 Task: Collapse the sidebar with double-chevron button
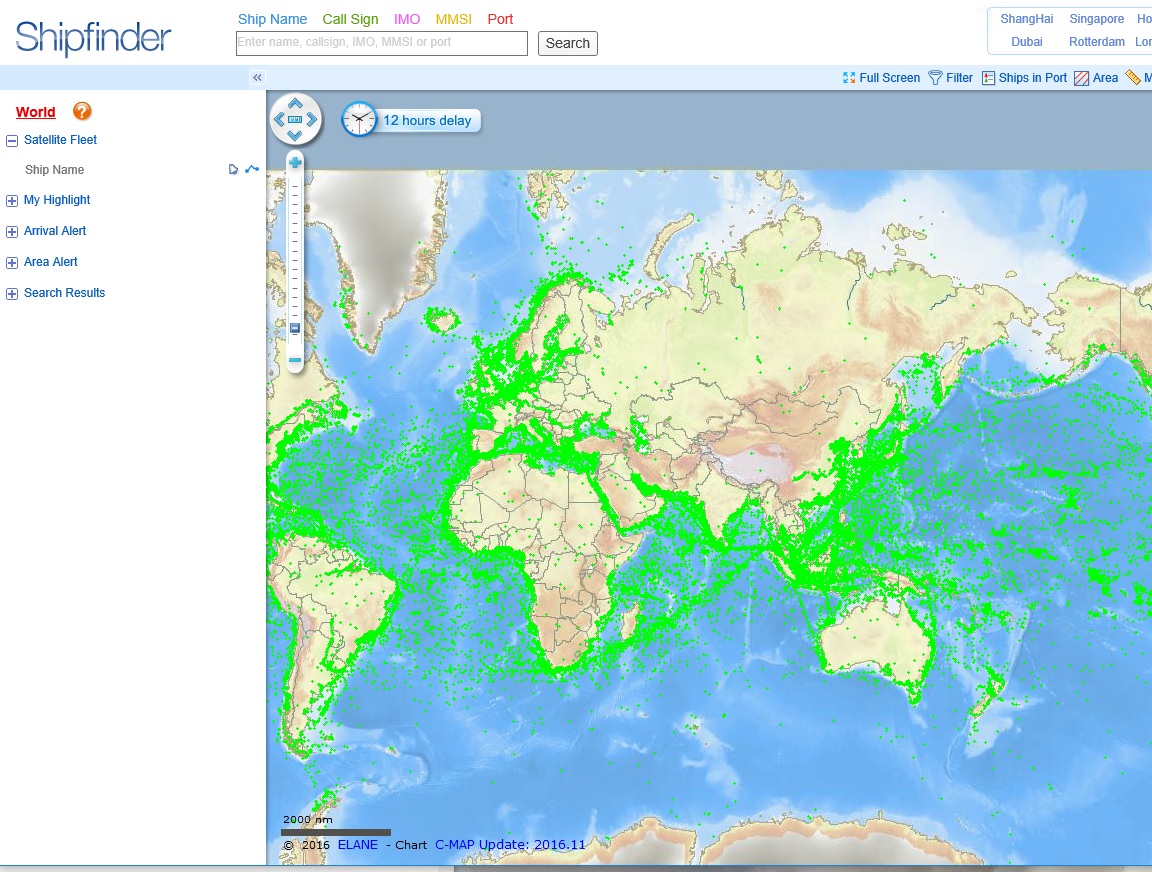[x=257, y=78]
